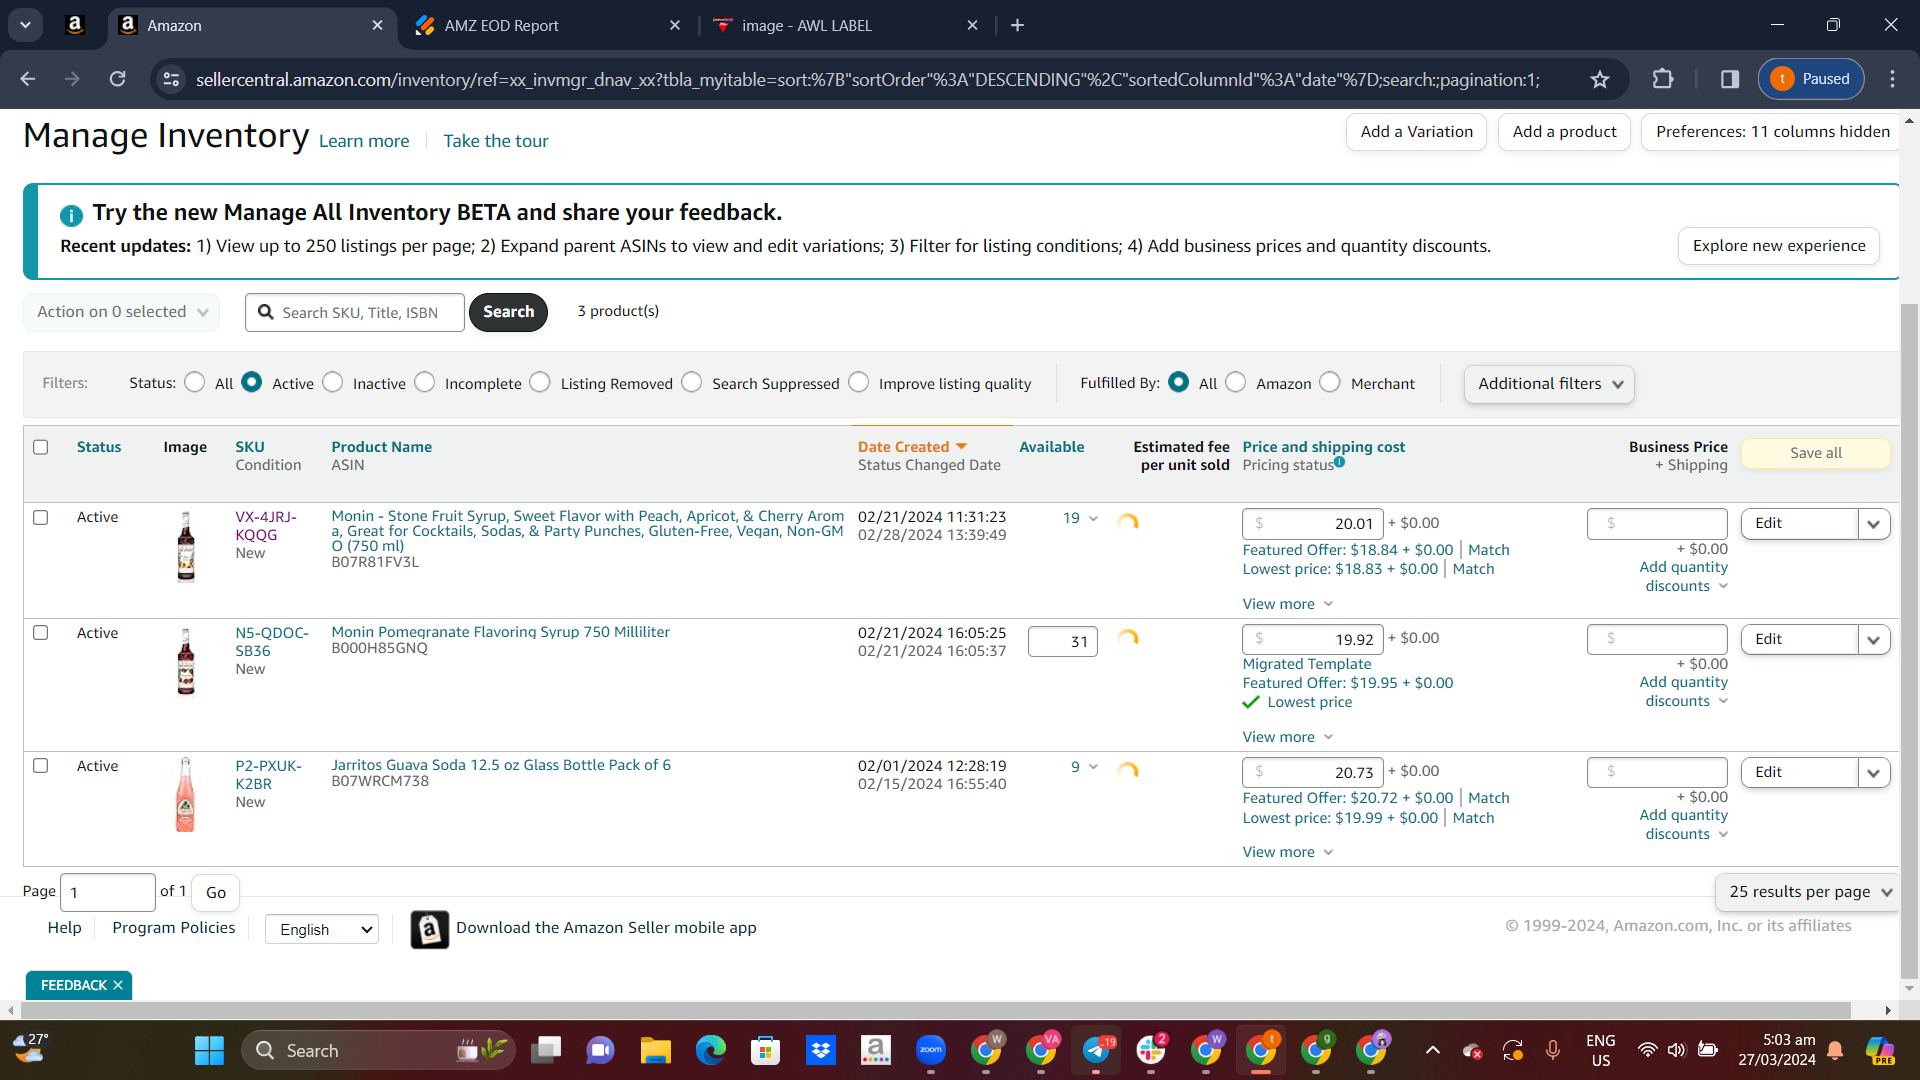View site information icon in address bar
Viewport: 1920px width, 1080px height.
(172, 79)
